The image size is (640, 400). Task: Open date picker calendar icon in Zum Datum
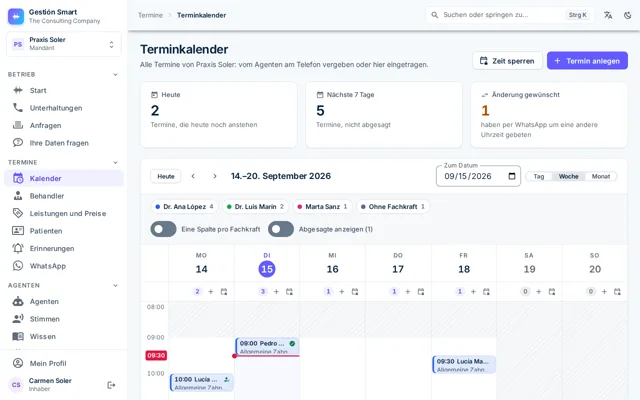click(512, 176)
